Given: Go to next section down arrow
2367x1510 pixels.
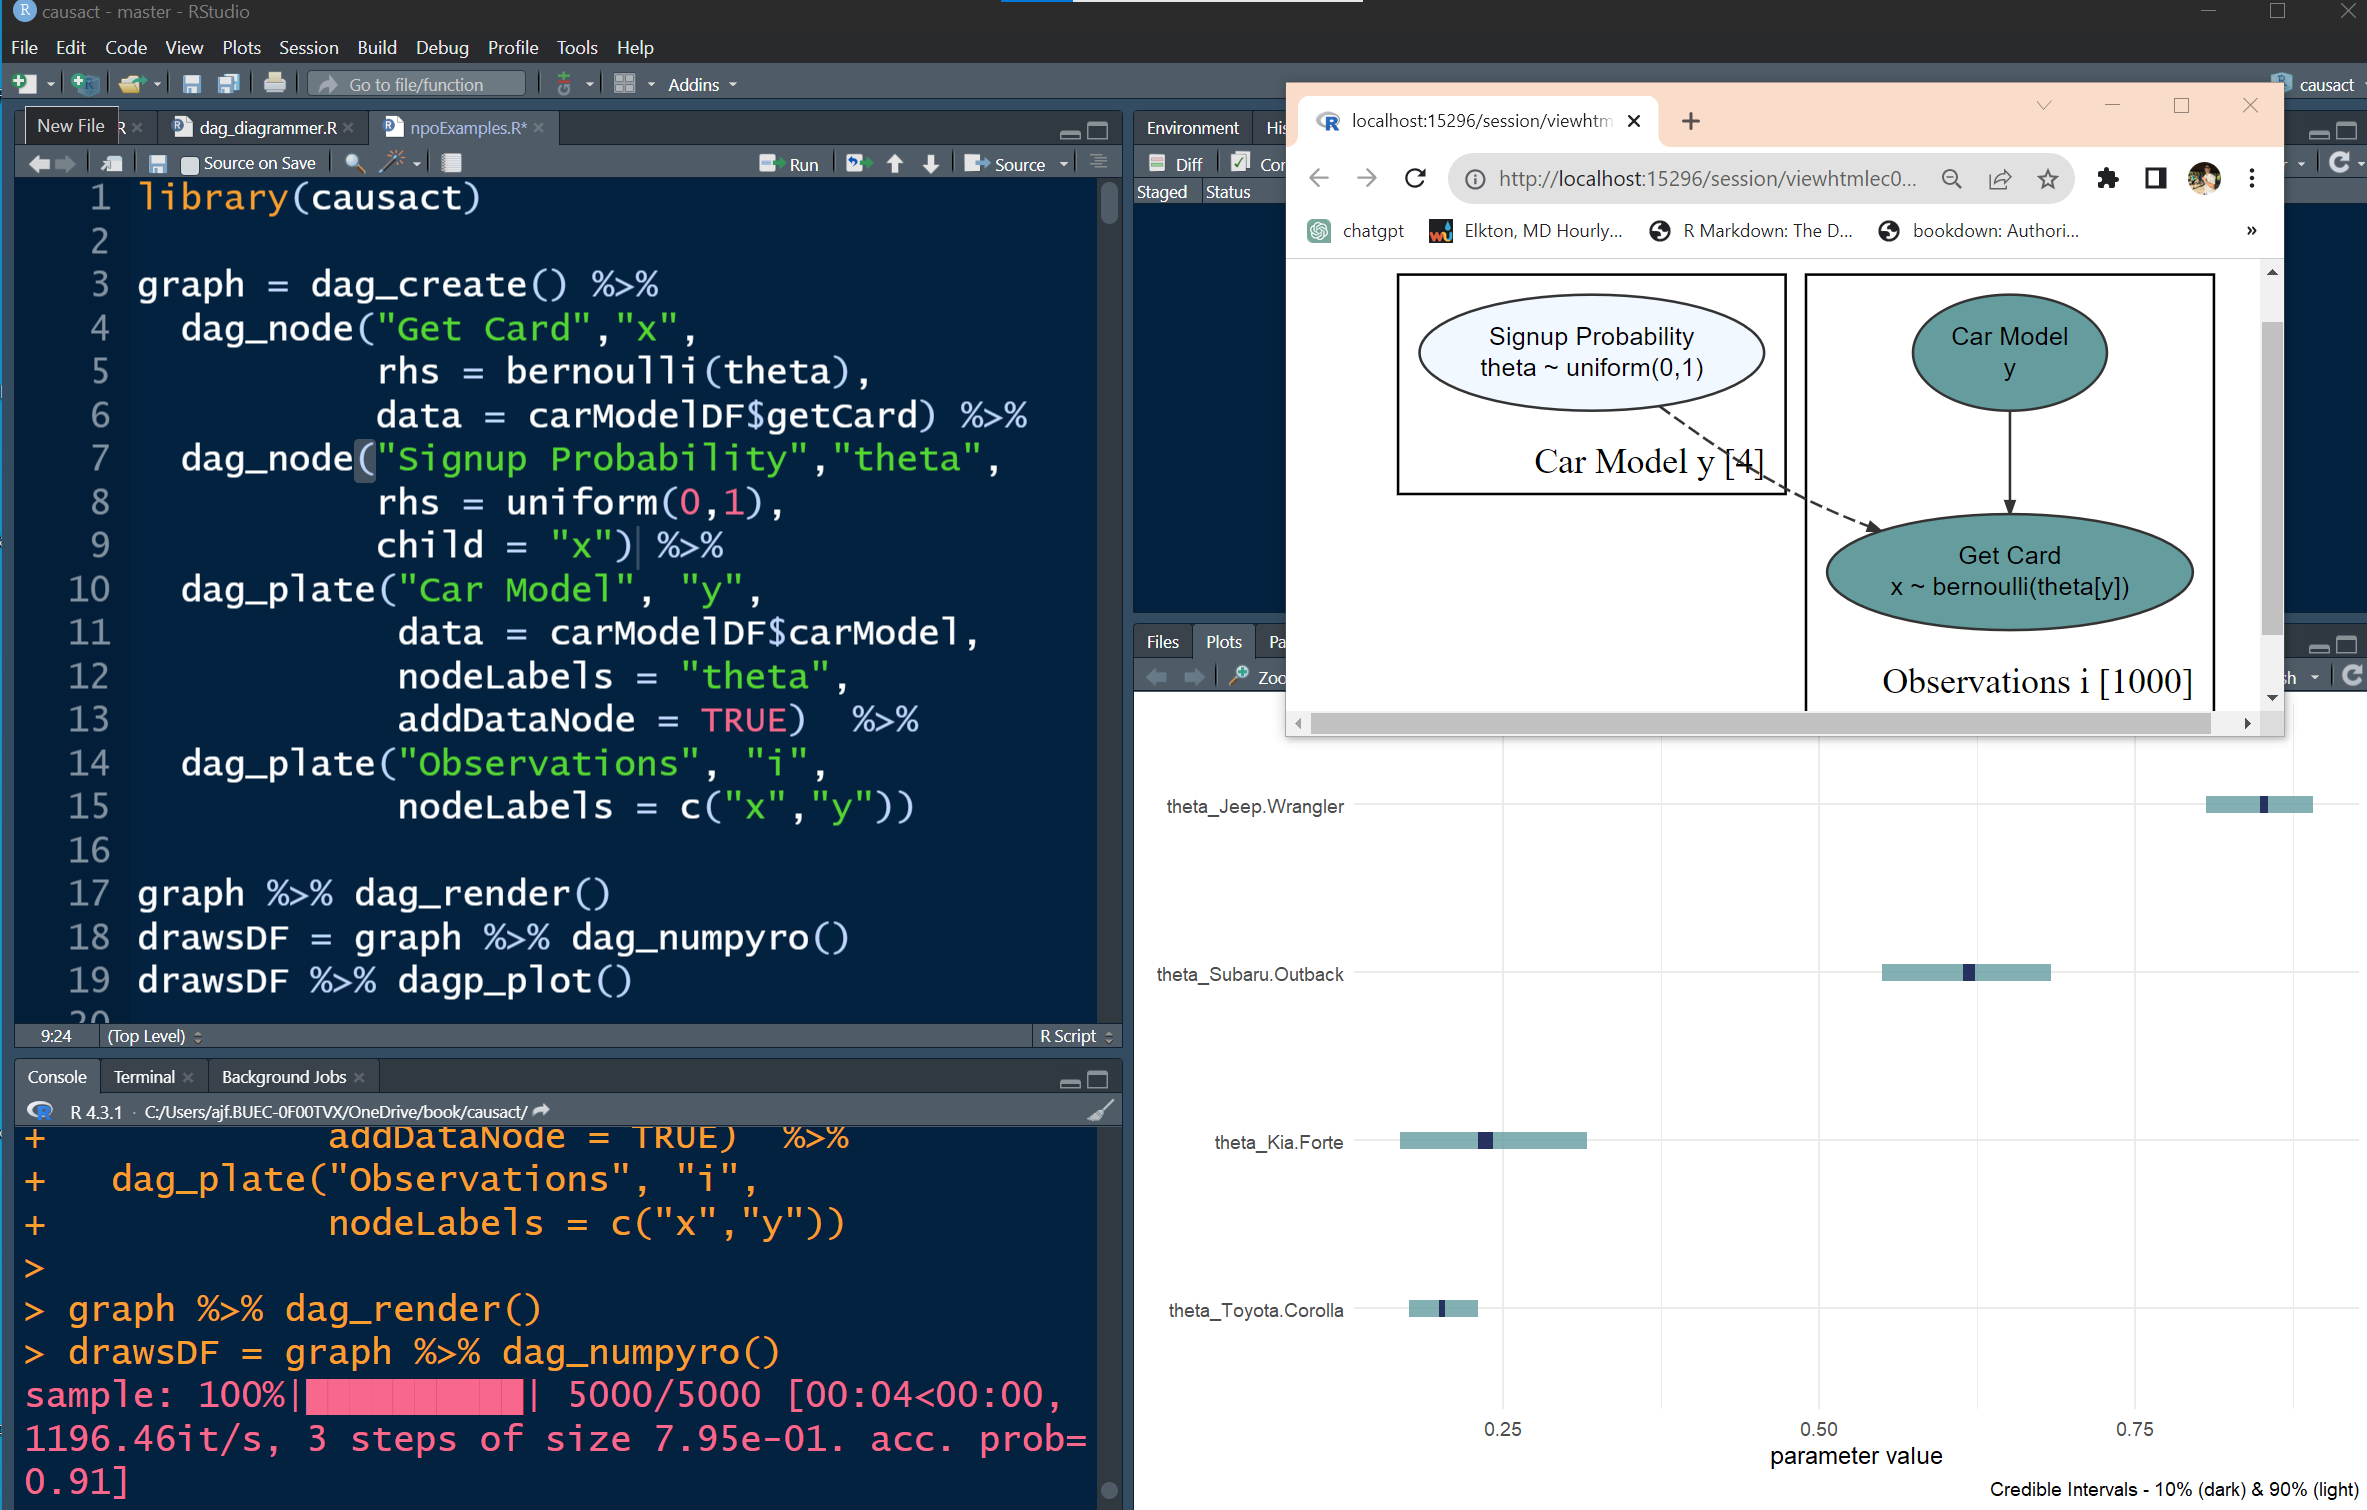Looking at the screenshot, I should coord(931,163).
